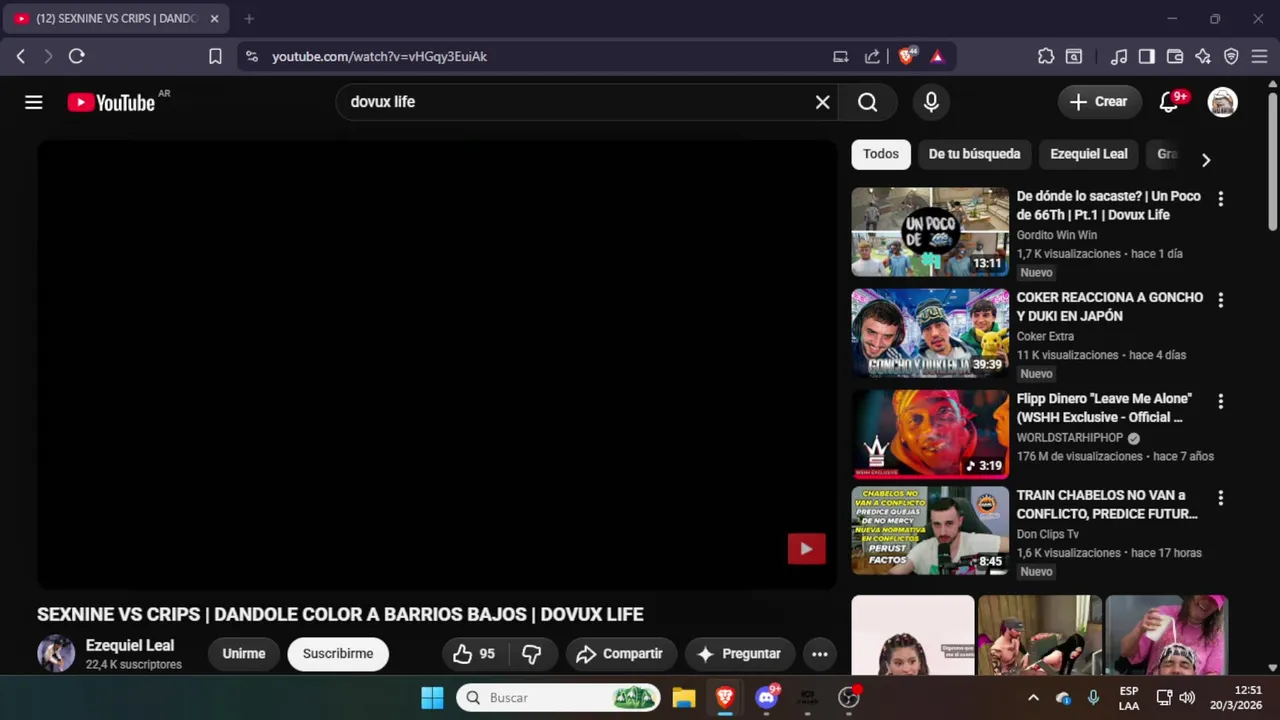Click the Preguntar AI button

click(740, 654)
